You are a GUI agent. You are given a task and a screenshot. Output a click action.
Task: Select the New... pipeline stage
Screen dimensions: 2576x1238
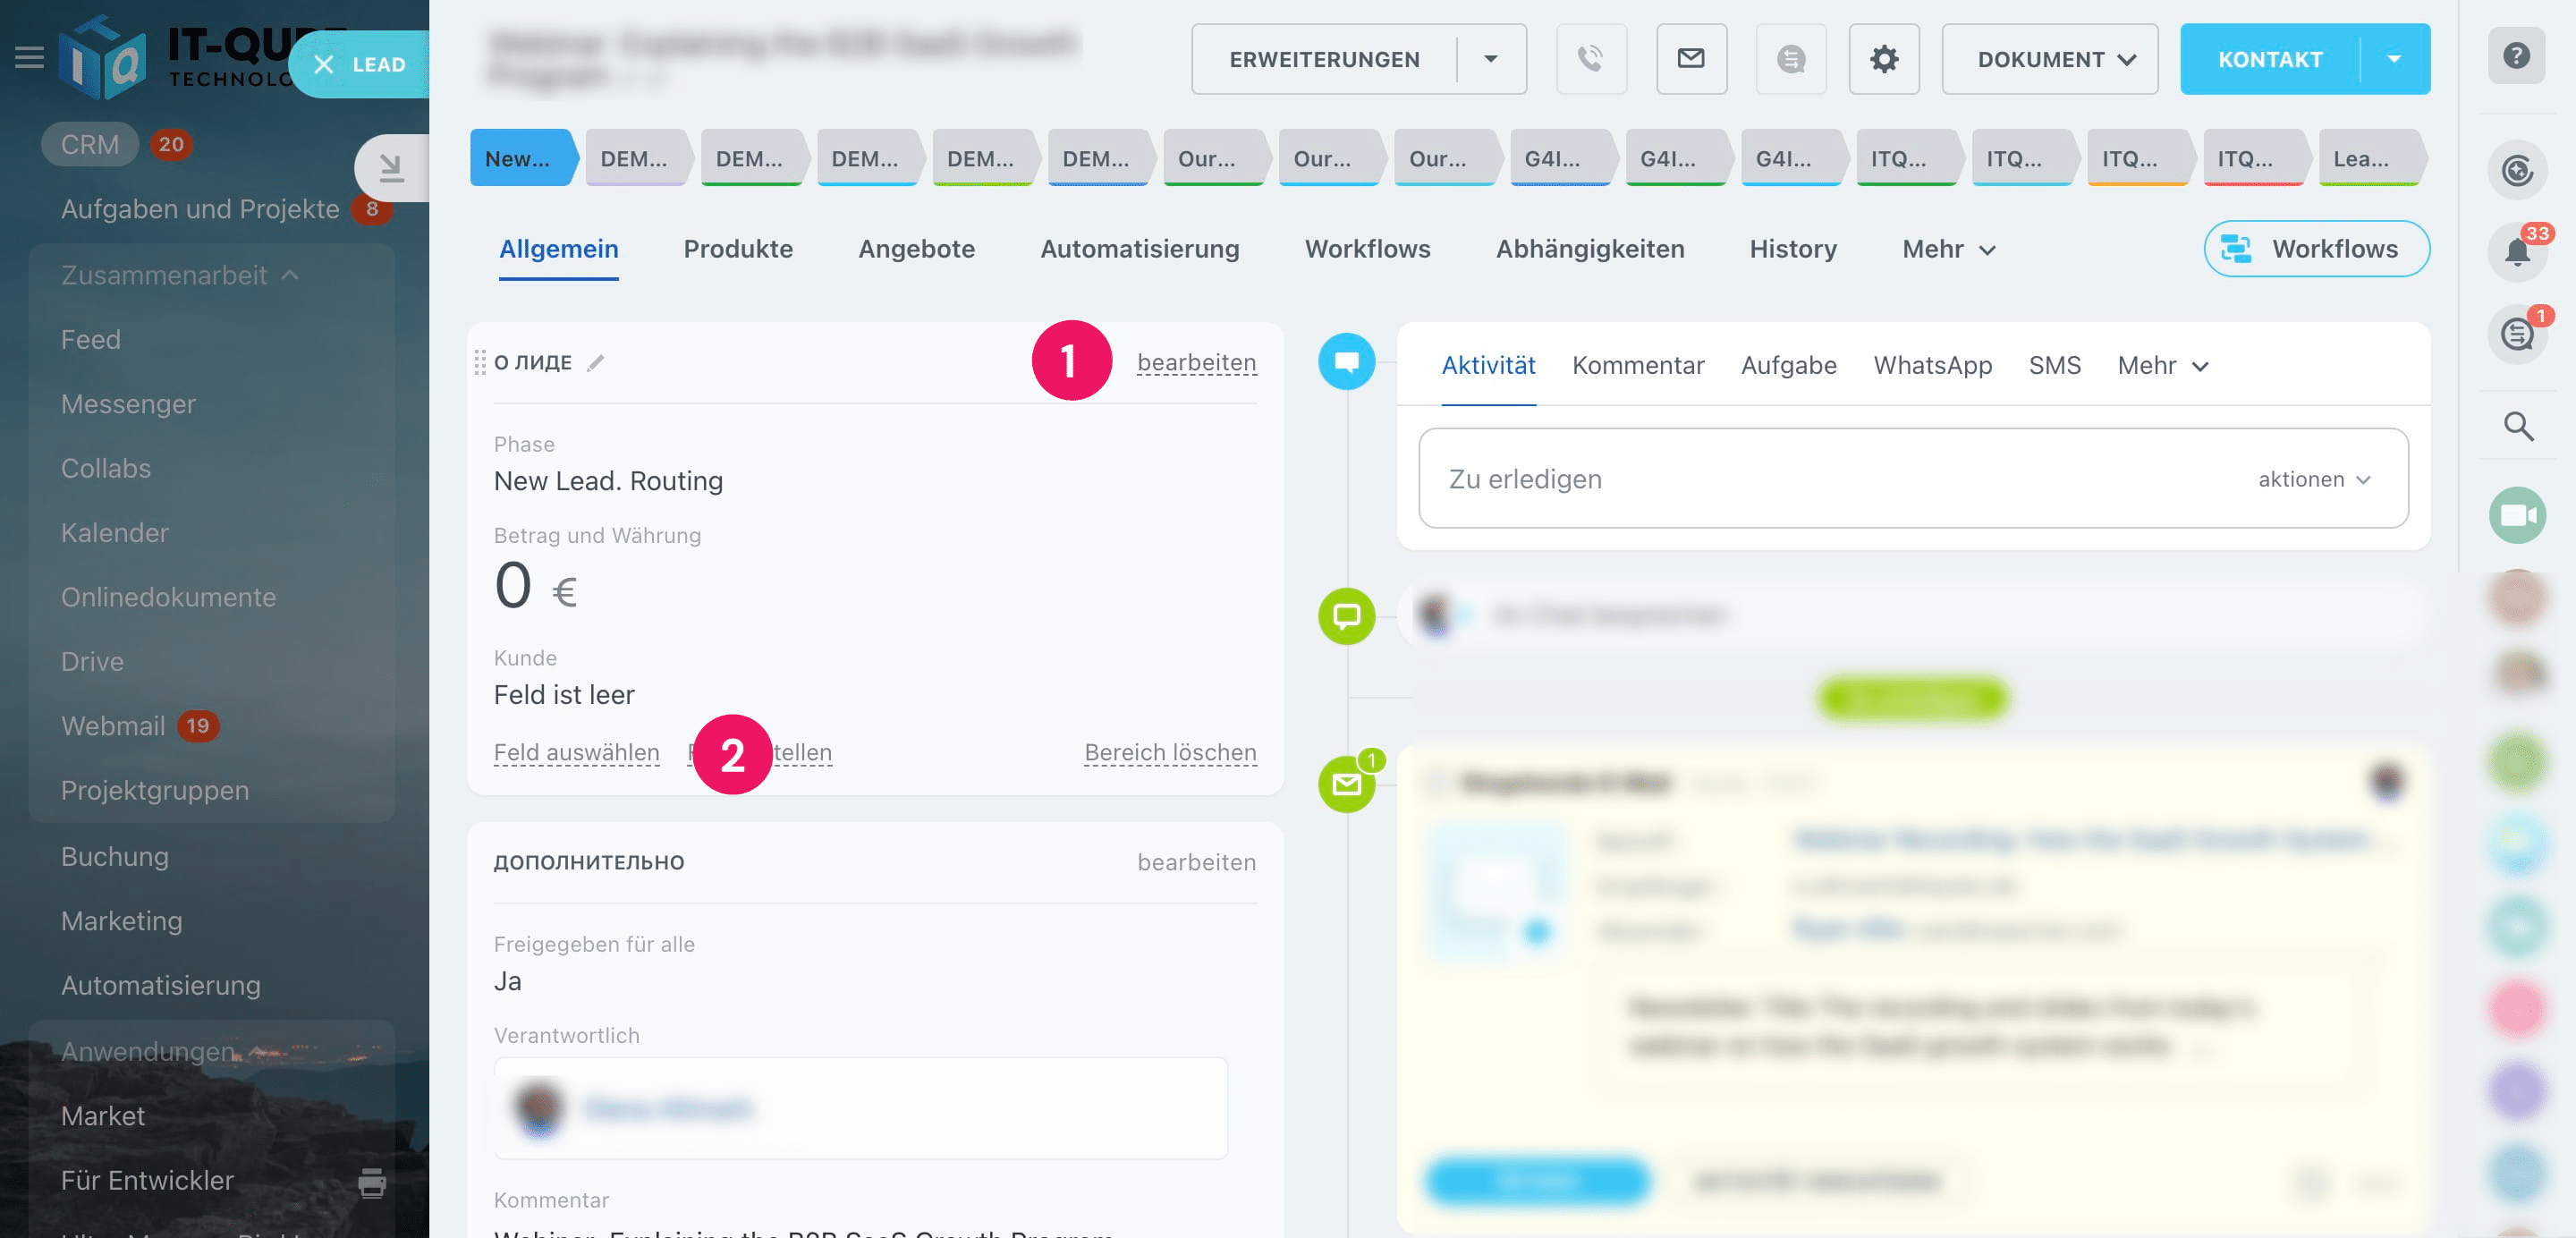tap(519, 158)
